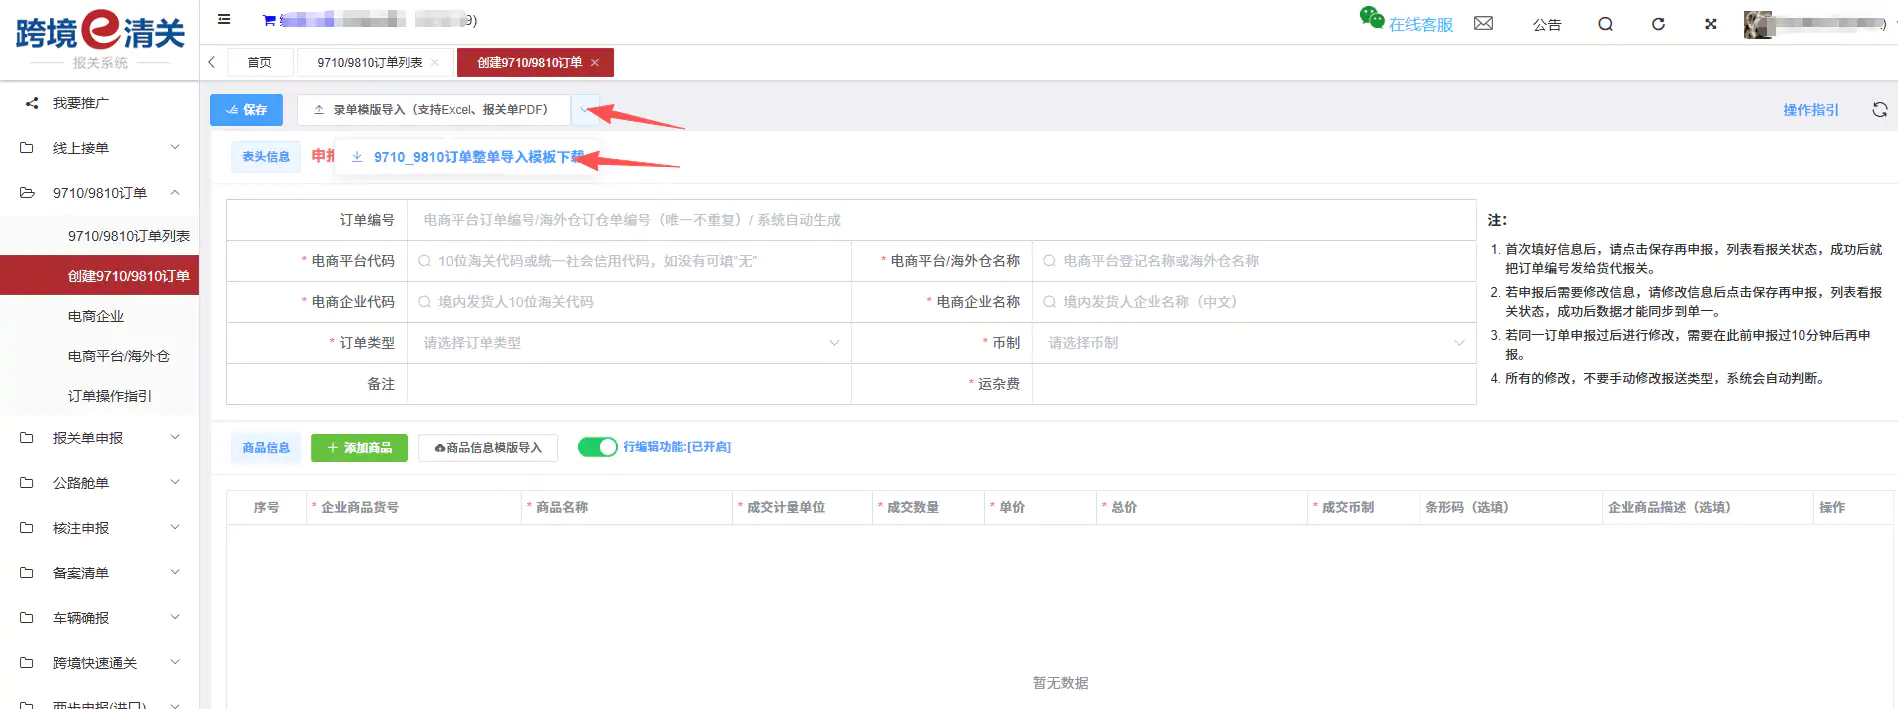The height and width of the screenshot is (709, 1898).
Task: Select 表头信息 section label
Action: pos(266,156)
